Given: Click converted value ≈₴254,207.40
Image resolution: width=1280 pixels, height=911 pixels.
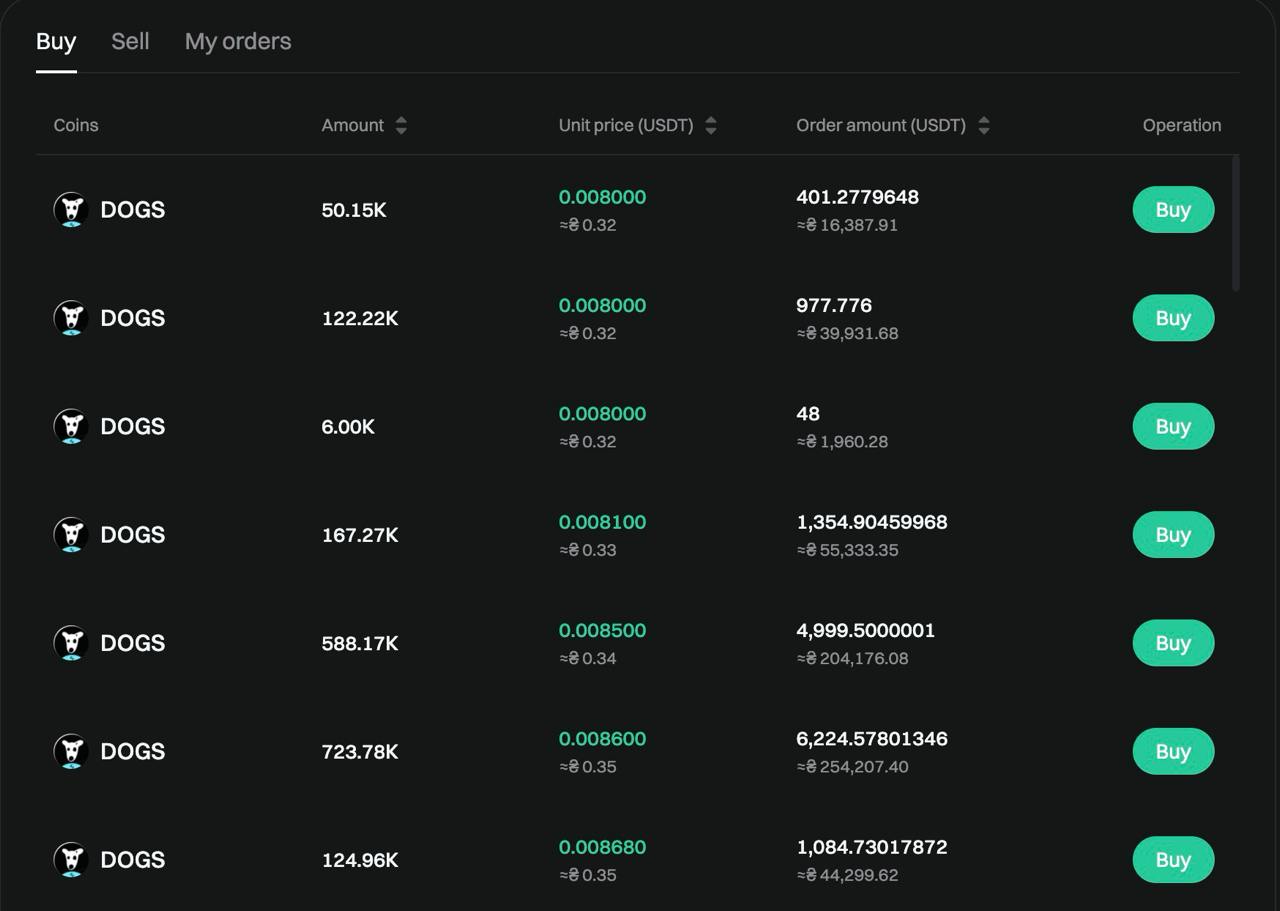Looking at the screenshot, I should click(852, 767).
